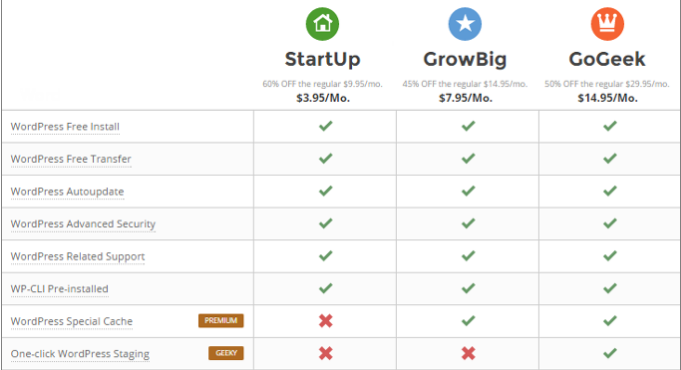This screenshot has width=681, height=370.
Task: Click GrowBig checkmark for WordPress Special Cache
Action: [468, 321]
